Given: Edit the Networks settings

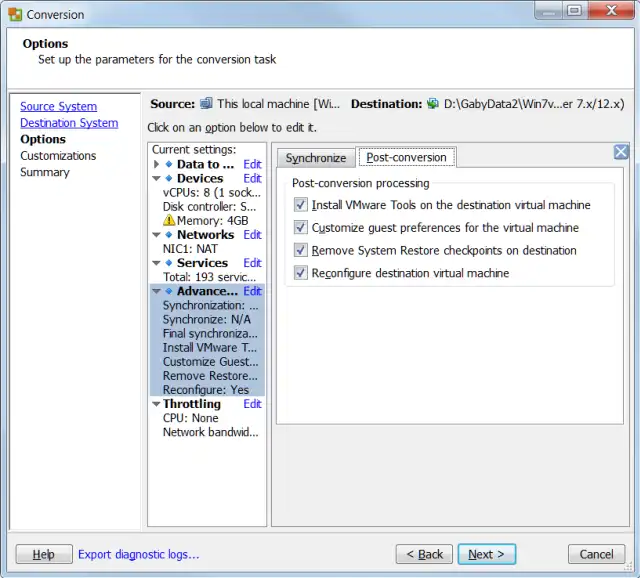Looking at the screenshot, I should (252, 235).
